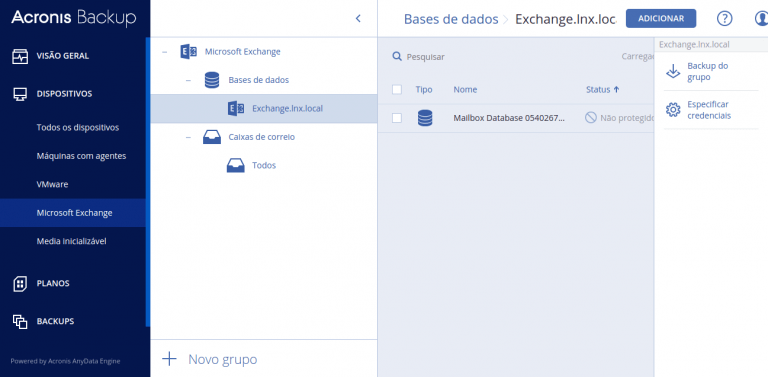The image size is (768, 377).
Task: Click the Dispositivos computer icon
Action: pos(21,94)
